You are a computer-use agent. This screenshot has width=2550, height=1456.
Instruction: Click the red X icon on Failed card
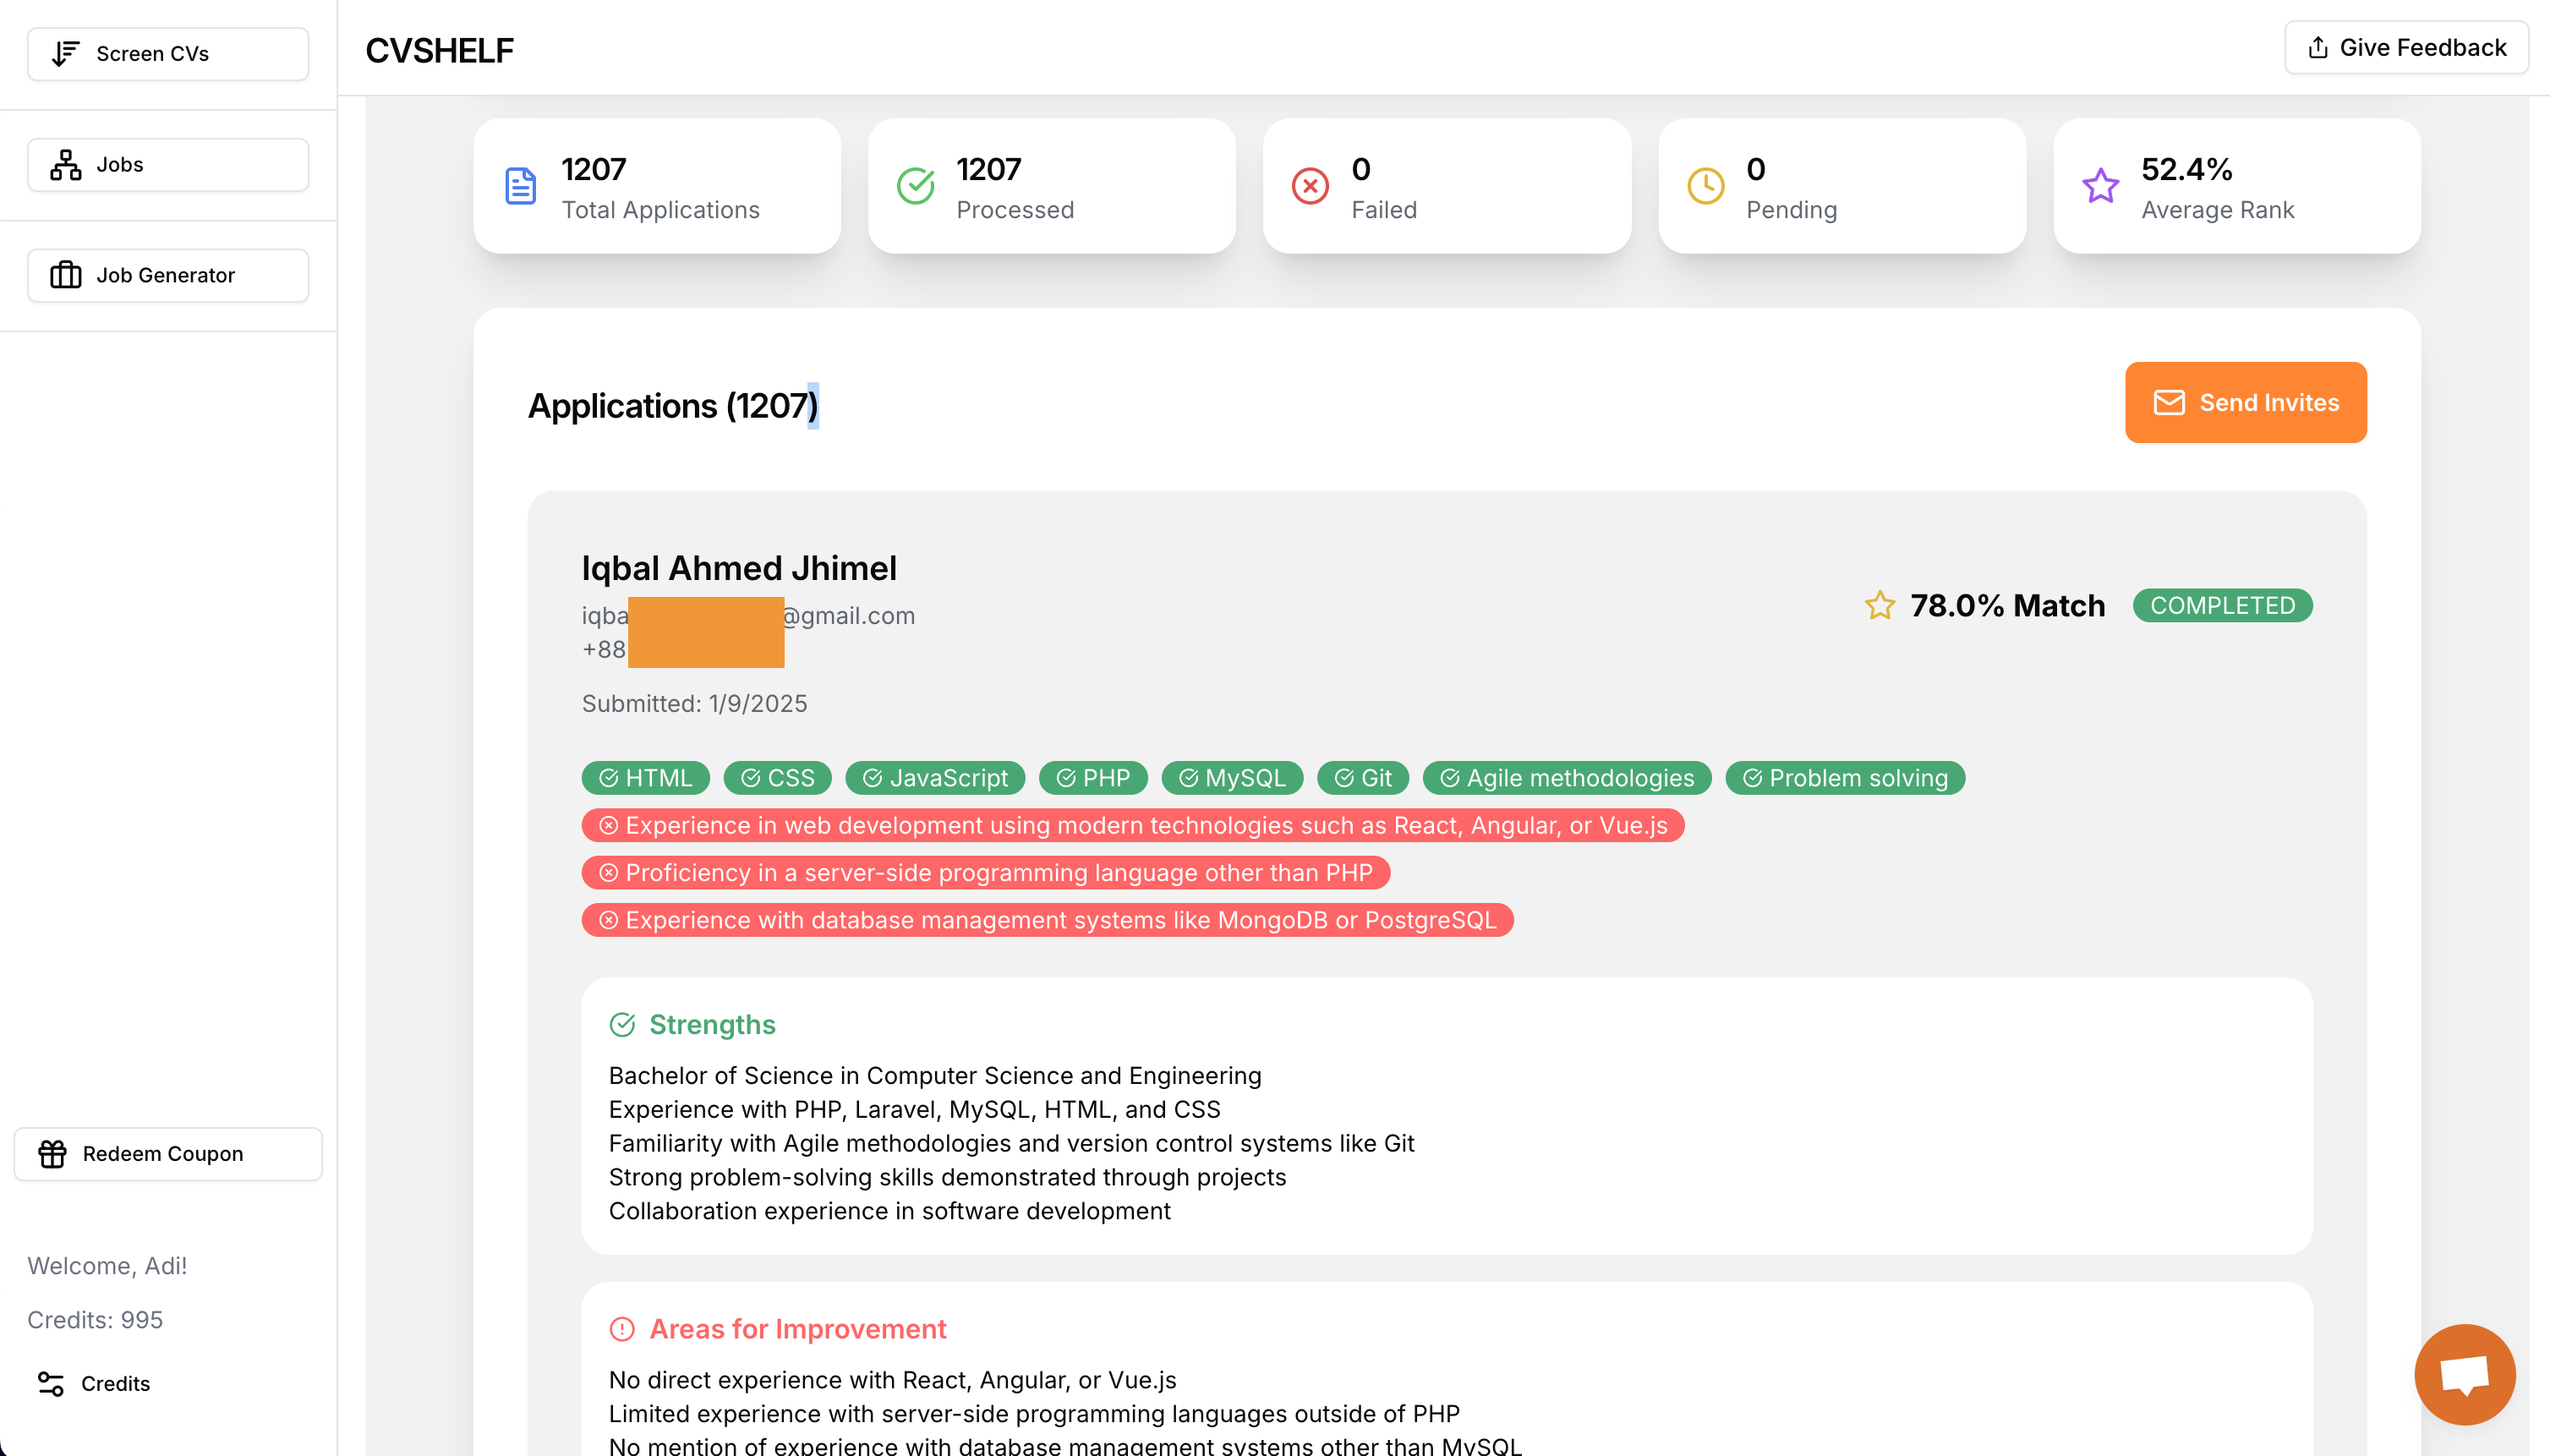pyautogui.click(x=1310, y=185)
